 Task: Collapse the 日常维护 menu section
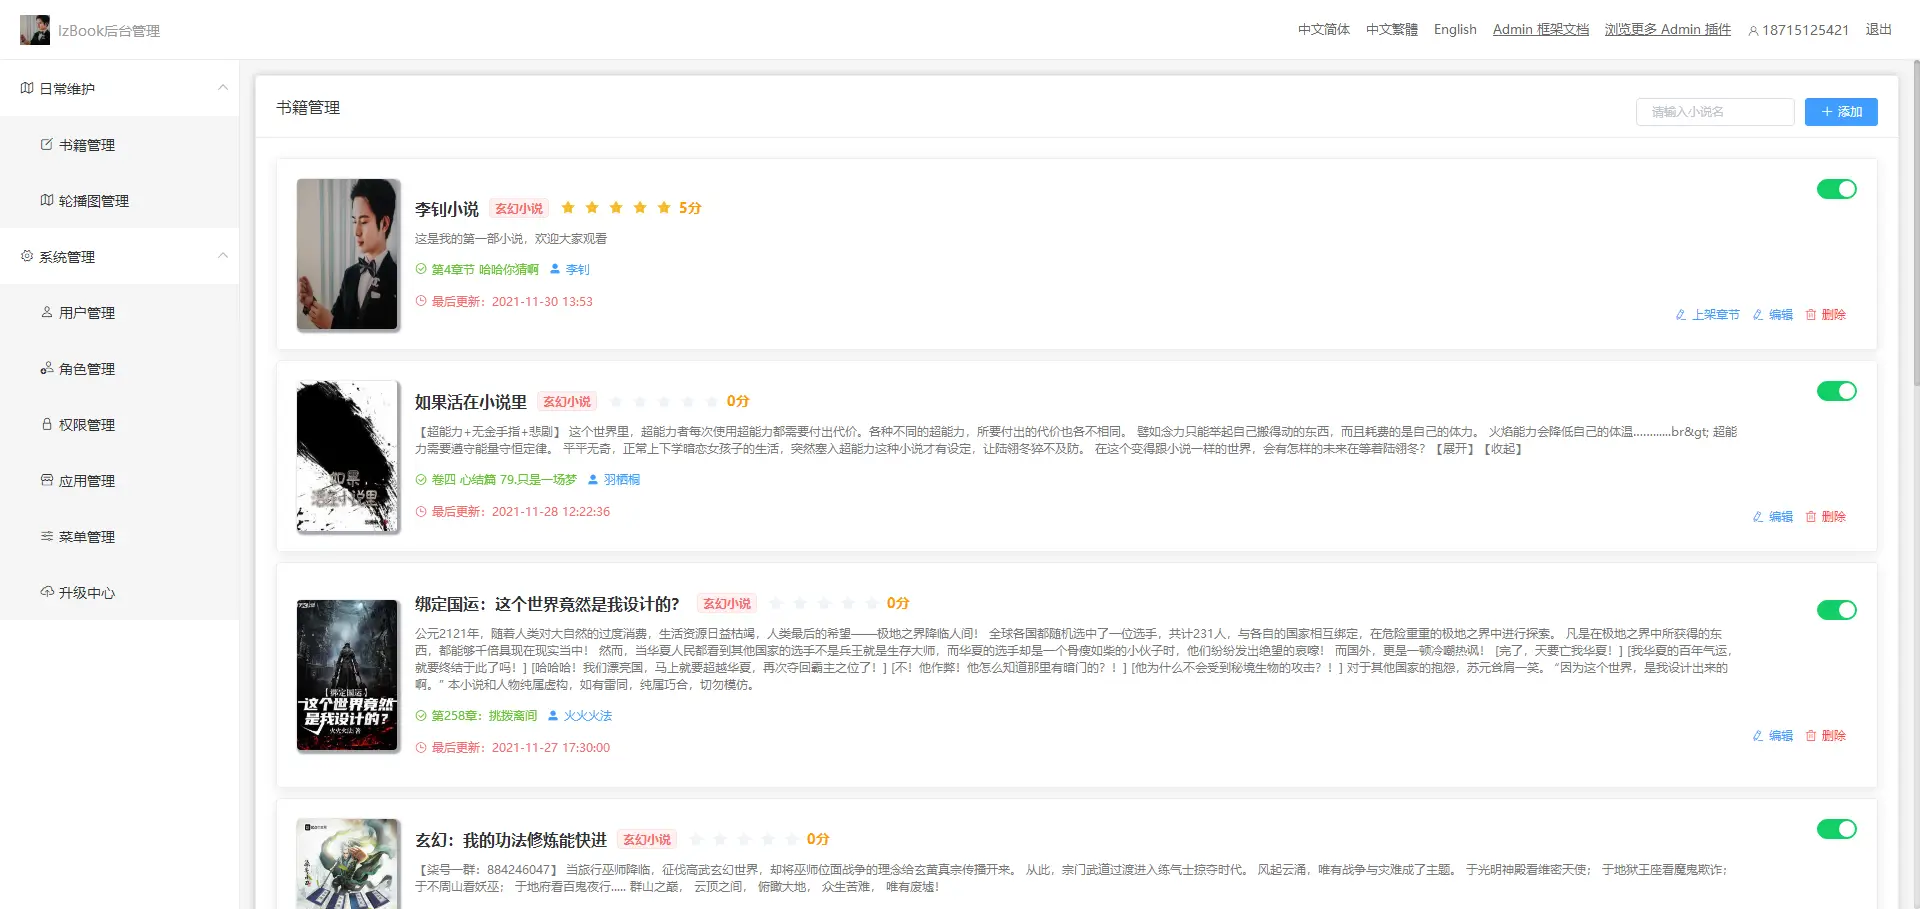(x=222, y=88)
